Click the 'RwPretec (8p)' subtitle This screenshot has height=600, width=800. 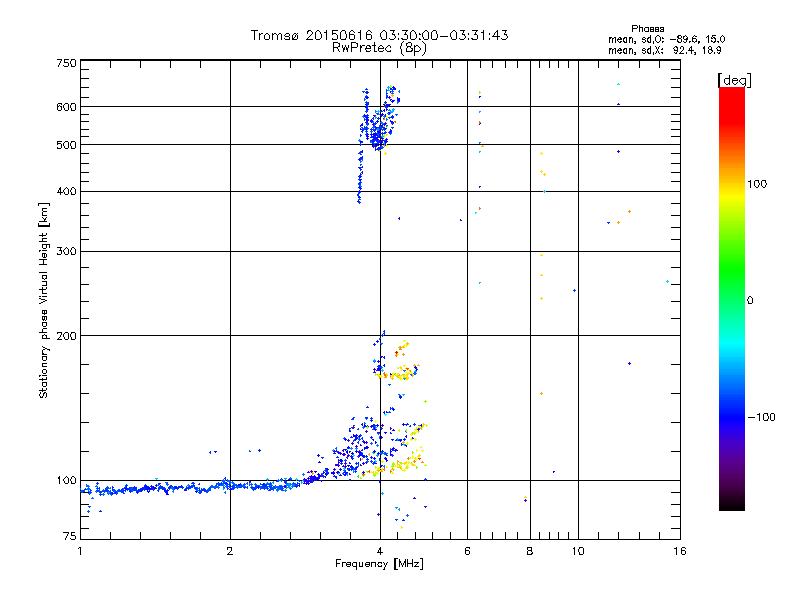(x=379, y=48)
